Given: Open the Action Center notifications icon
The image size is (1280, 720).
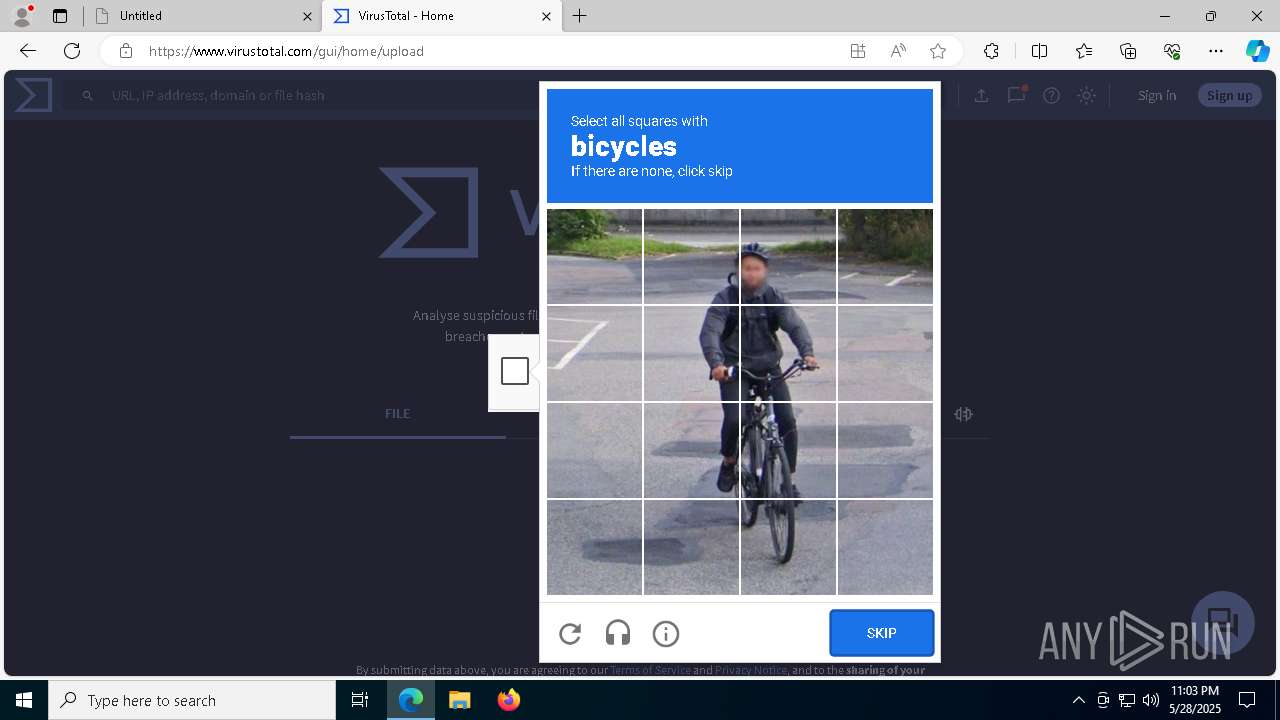Looking at the screenshot, I should 1247,700.
